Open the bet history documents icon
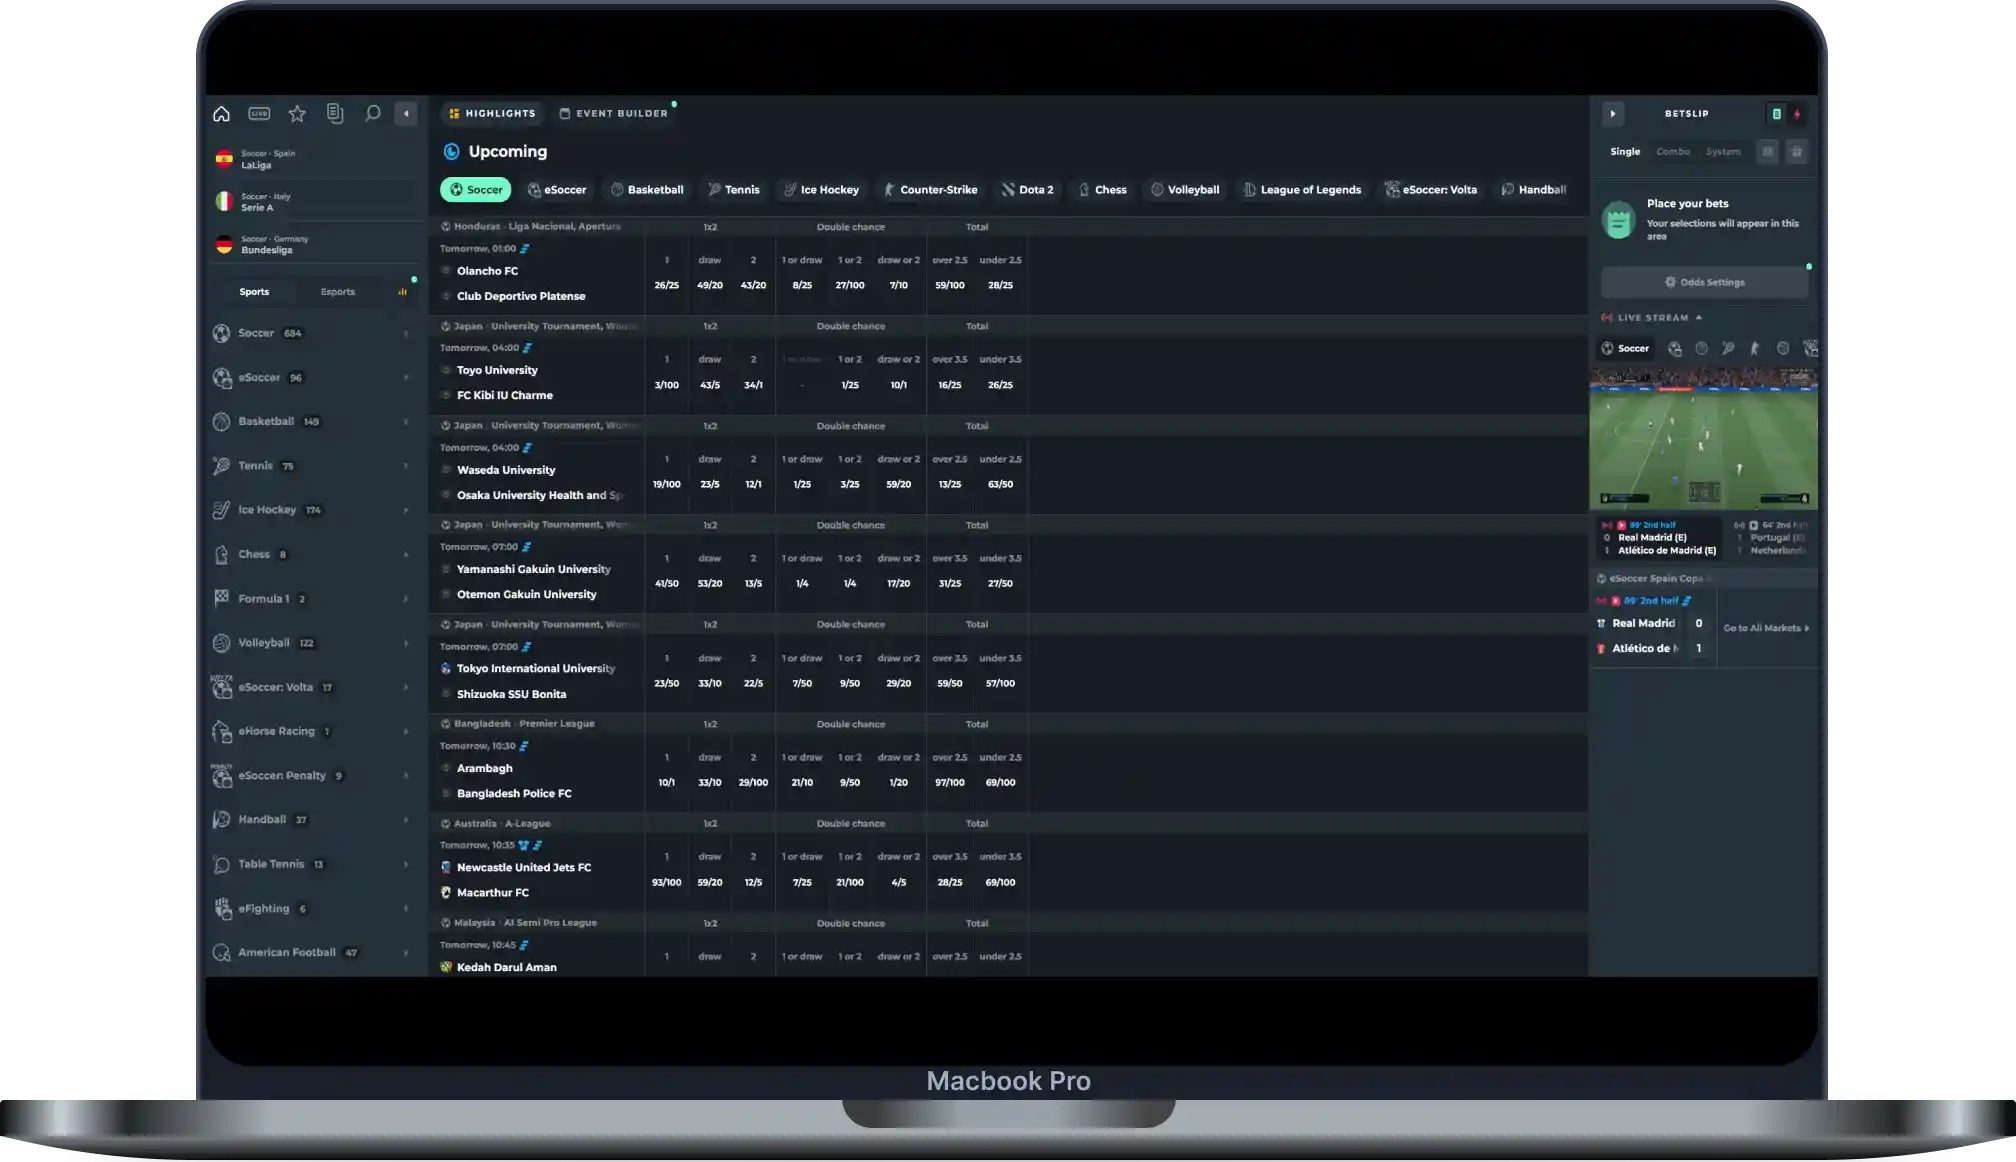 coord(335,114)
